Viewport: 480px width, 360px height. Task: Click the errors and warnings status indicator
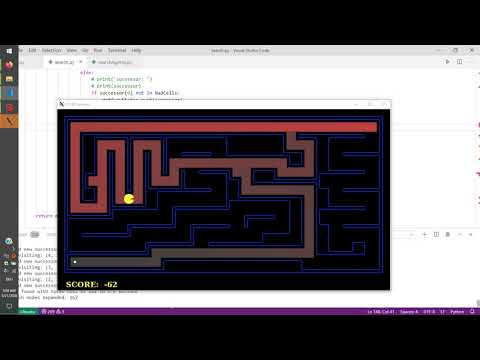click(53, 312)
